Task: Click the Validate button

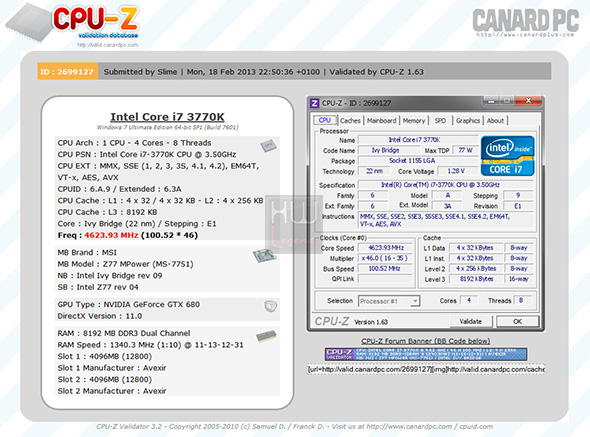Action: pyautogui.click(x=470, y=321)
